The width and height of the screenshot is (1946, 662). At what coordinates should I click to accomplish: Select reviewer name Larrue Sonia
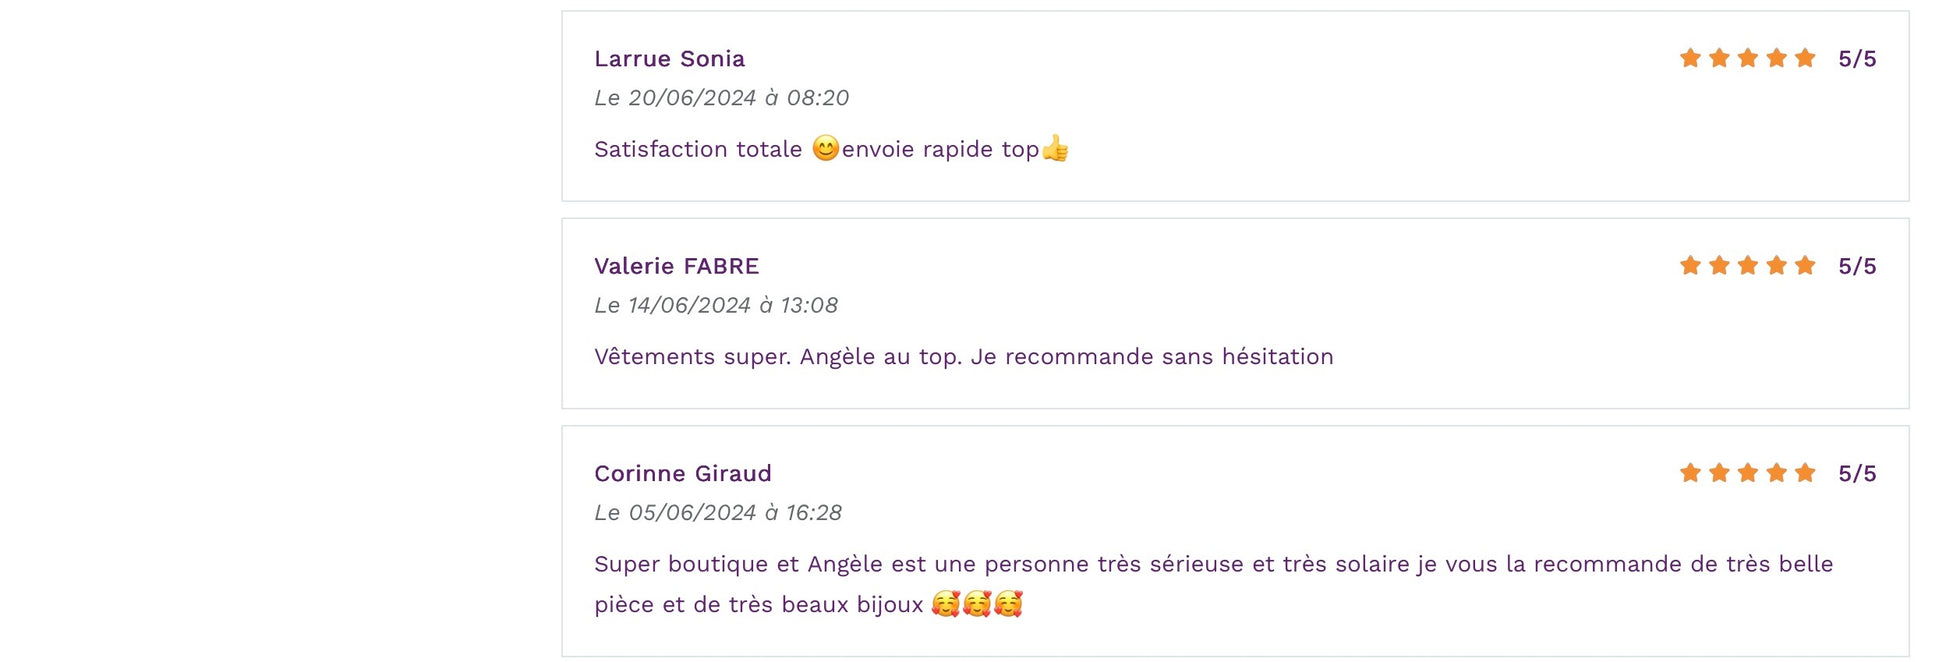669,59
